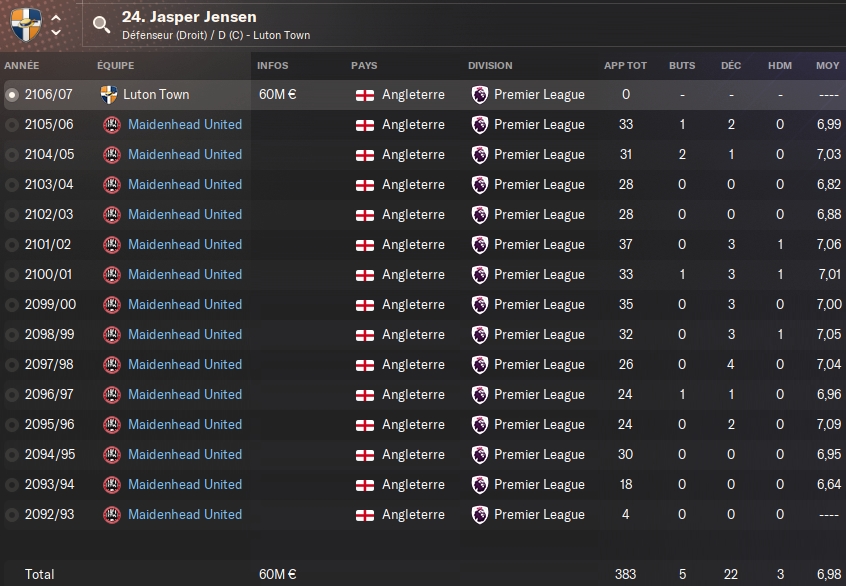Sort by the MOY column header
This screenshot has width=846, height=586.
tap(828, 65)
